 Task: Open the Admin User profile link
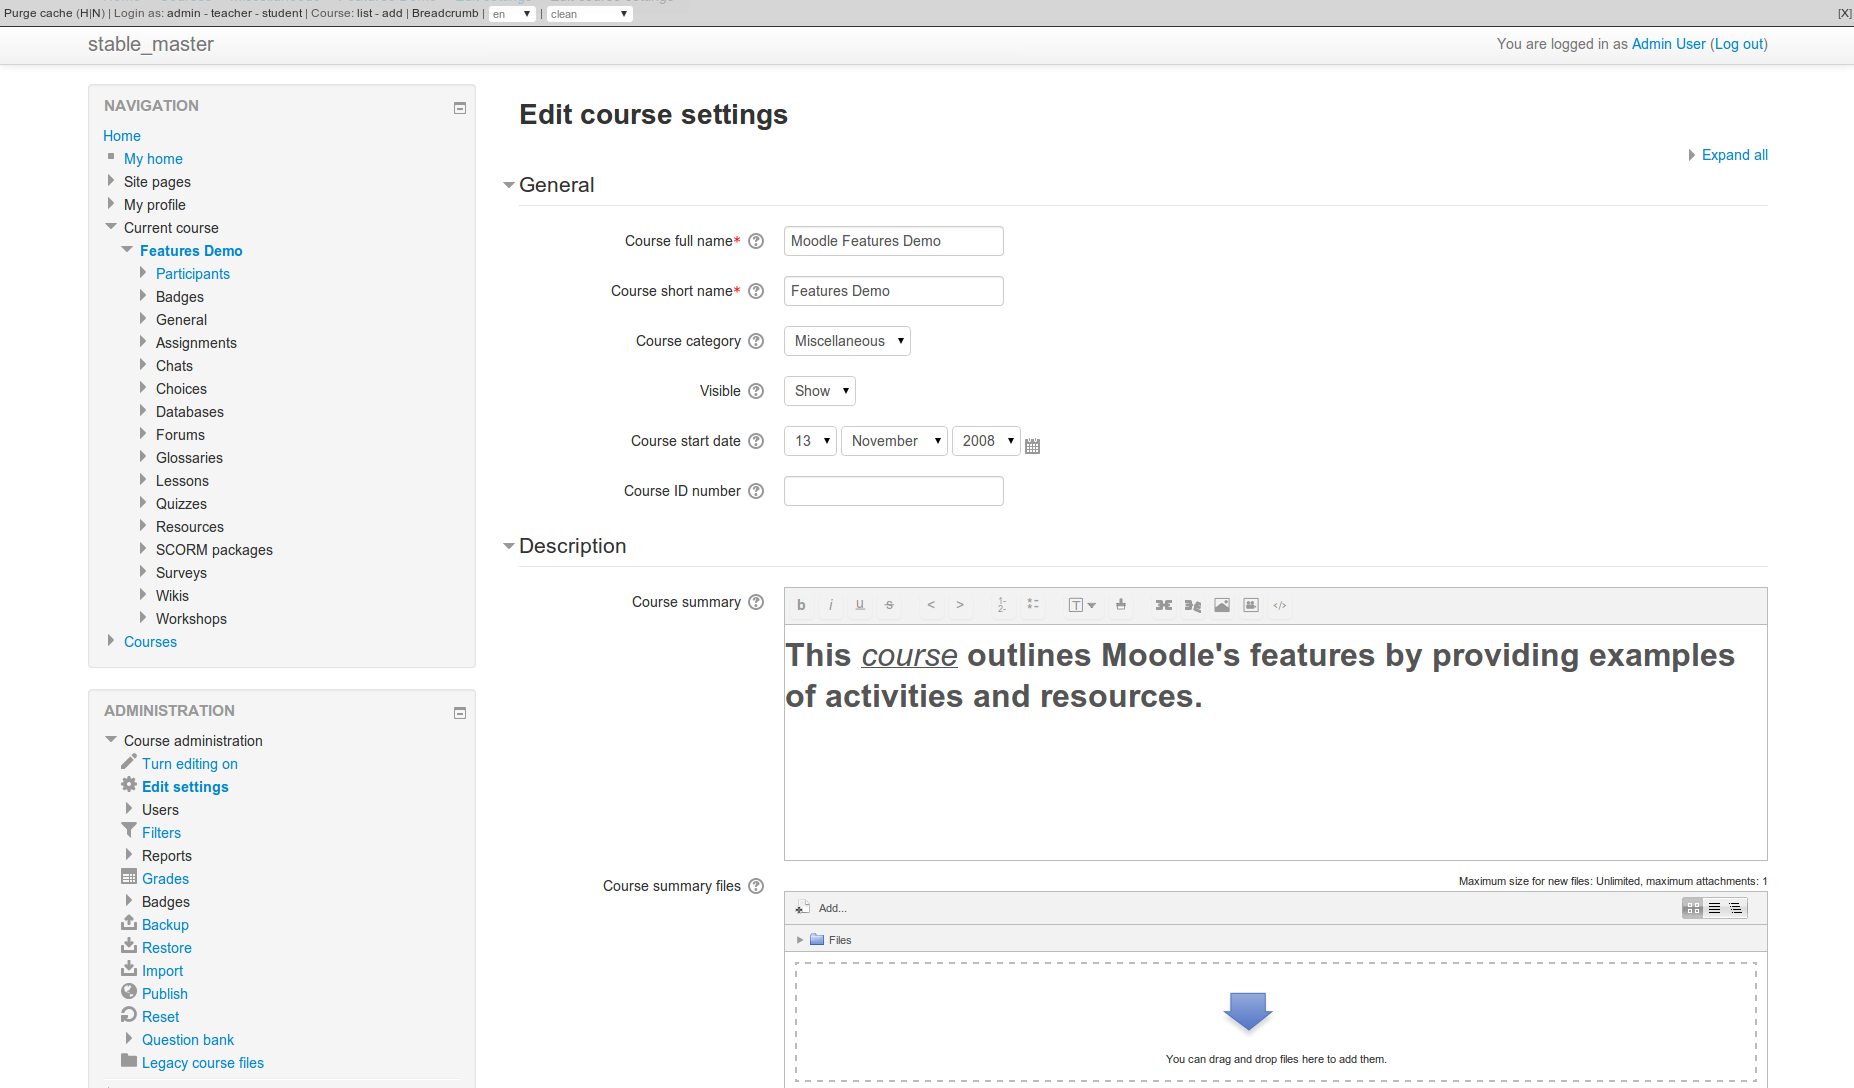[1669, 44]
